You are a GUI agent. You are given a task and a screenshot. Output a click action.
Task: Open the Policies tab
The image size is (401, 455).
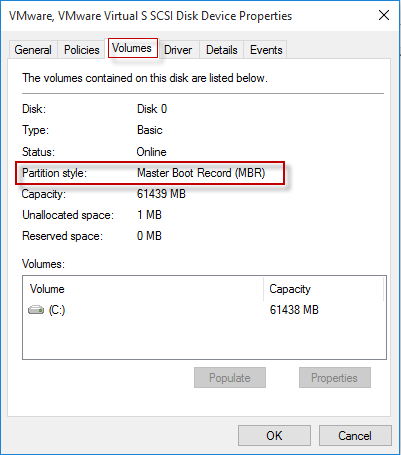(x=82, y=50)
